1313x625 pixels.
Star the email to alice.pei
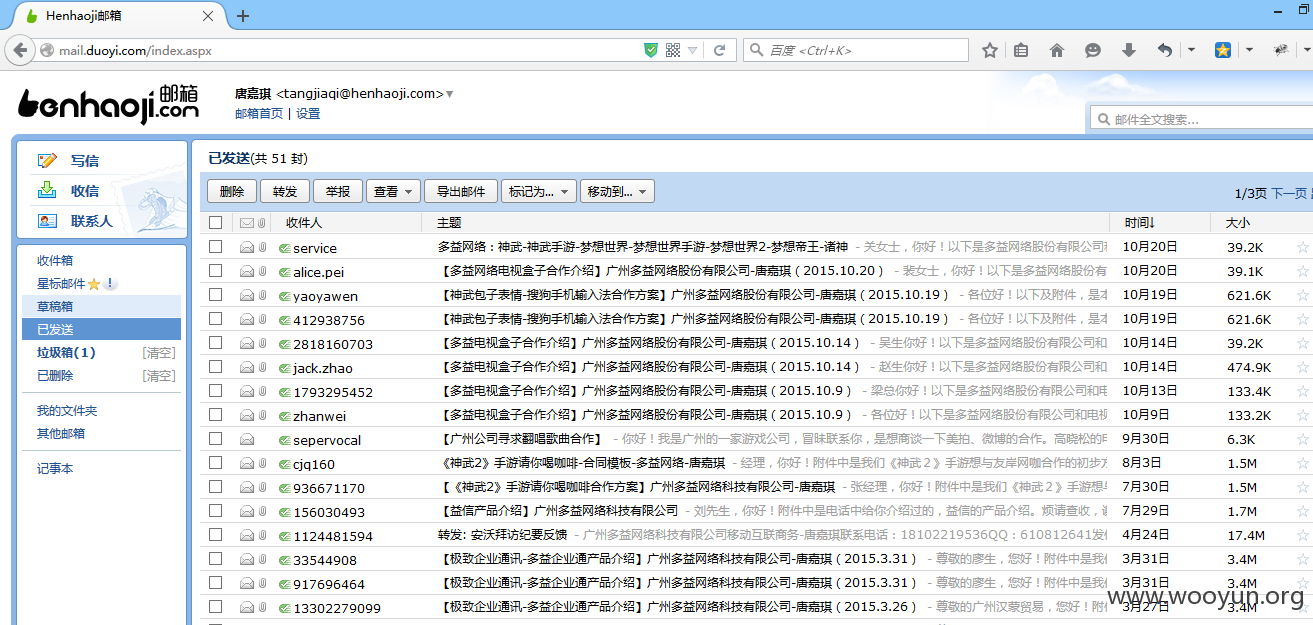point(1302,271)
